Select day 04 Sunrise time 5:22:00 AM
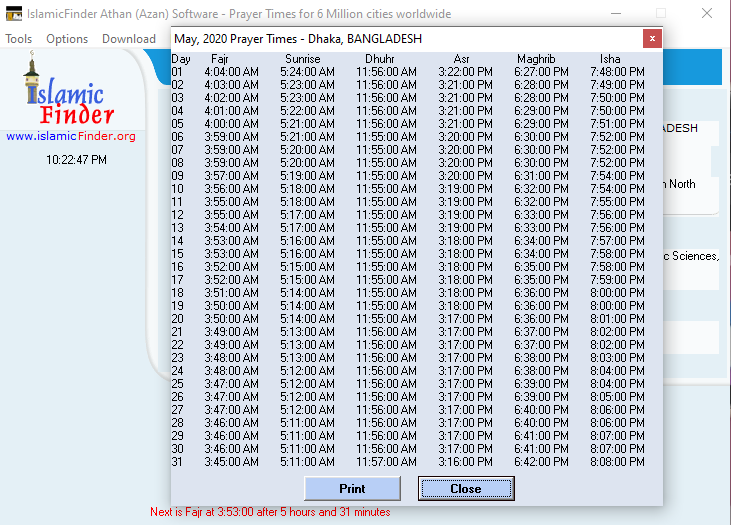Screen dimensions: 731x525 pos(307,111)
